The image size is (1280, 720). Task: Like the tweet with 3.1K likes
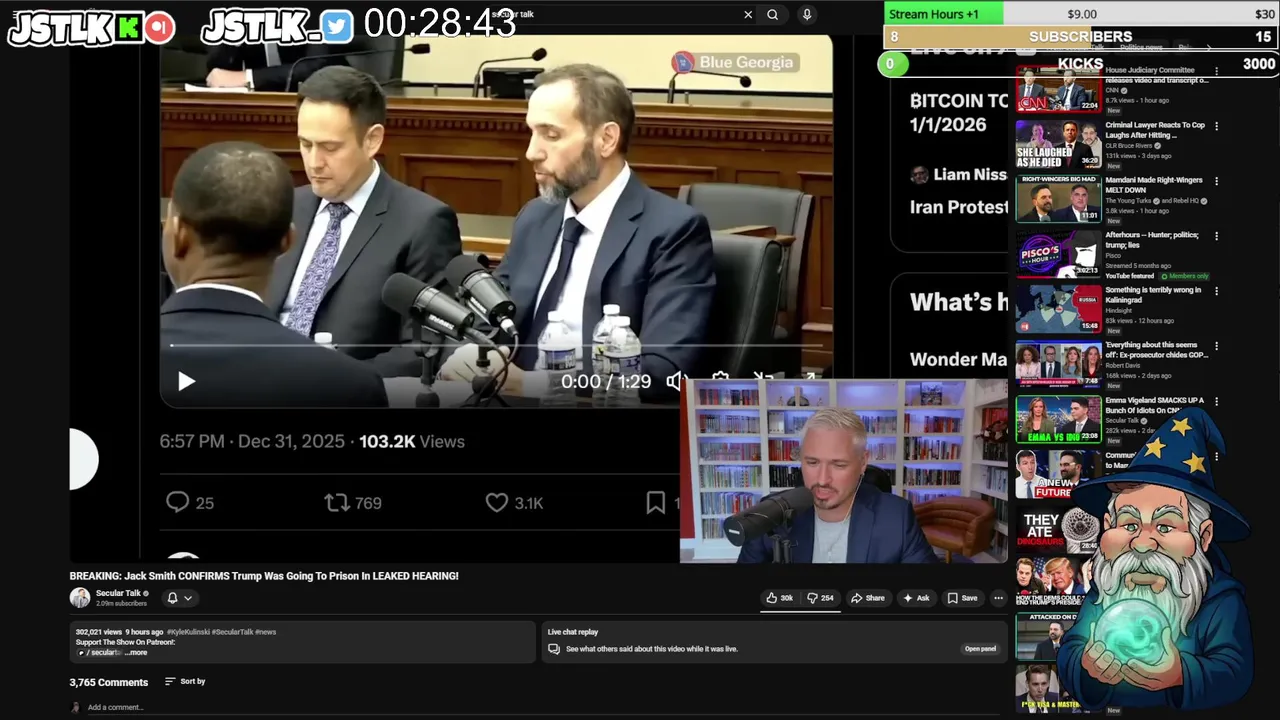pos(514,503)
